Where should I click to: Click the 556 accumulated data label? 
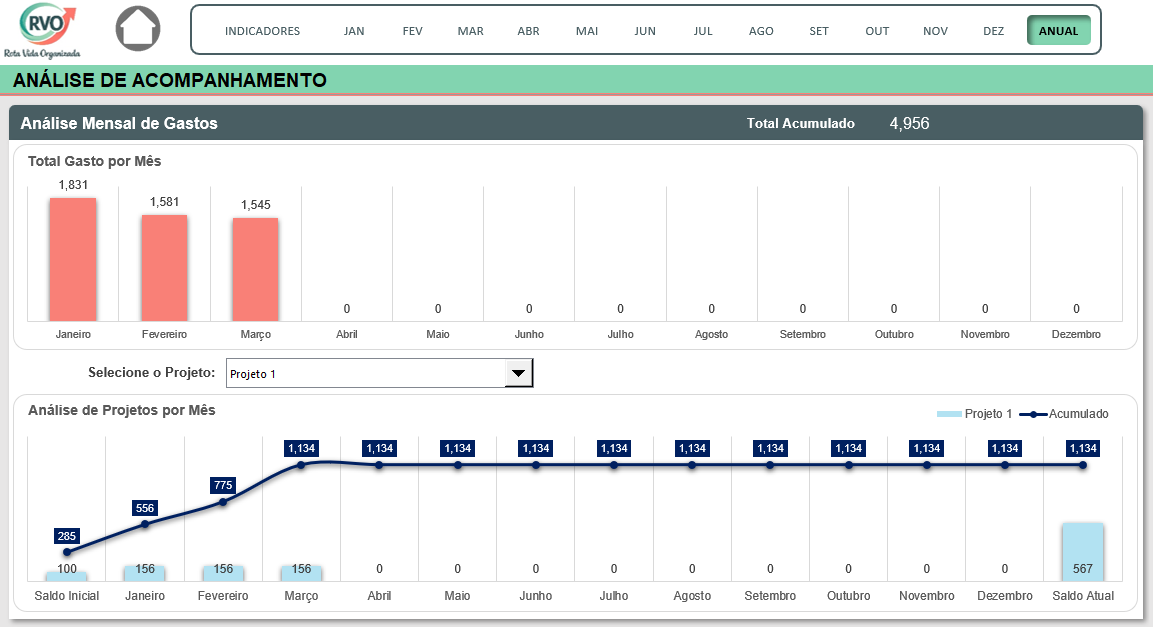[x=145, y=508]
